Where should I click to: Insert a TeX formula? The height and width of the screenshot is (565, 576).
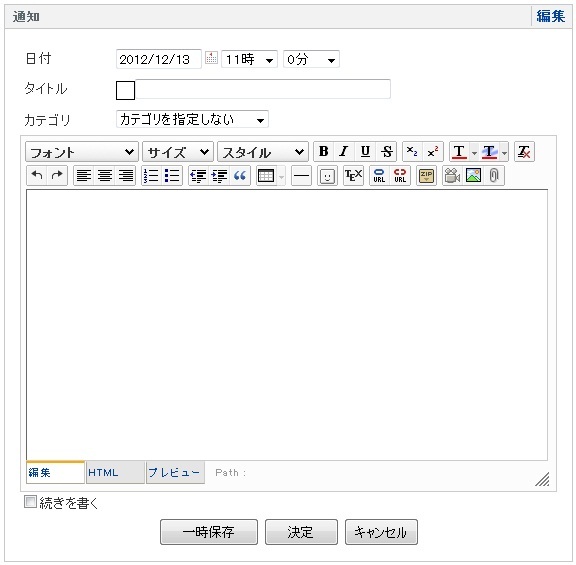tap(353, 176)
